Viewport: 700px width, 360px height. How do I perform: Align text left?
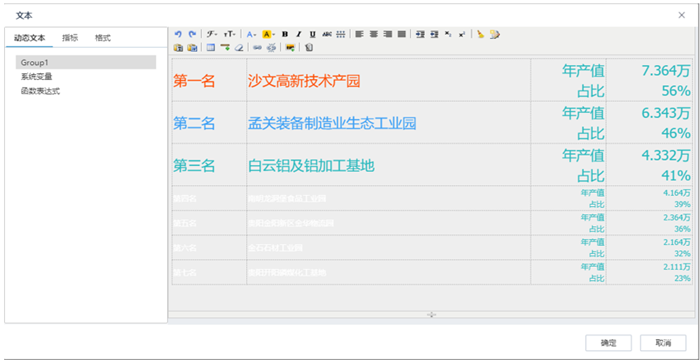[359, 34]
